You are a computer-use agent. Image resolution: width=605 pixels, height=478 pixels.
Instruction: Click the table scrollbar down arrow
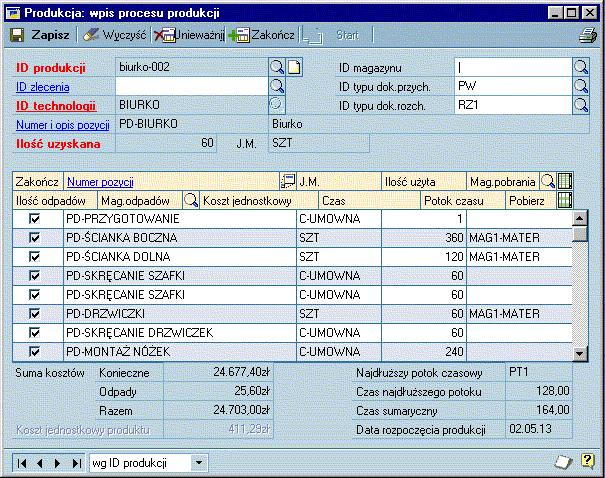[580, 353]
